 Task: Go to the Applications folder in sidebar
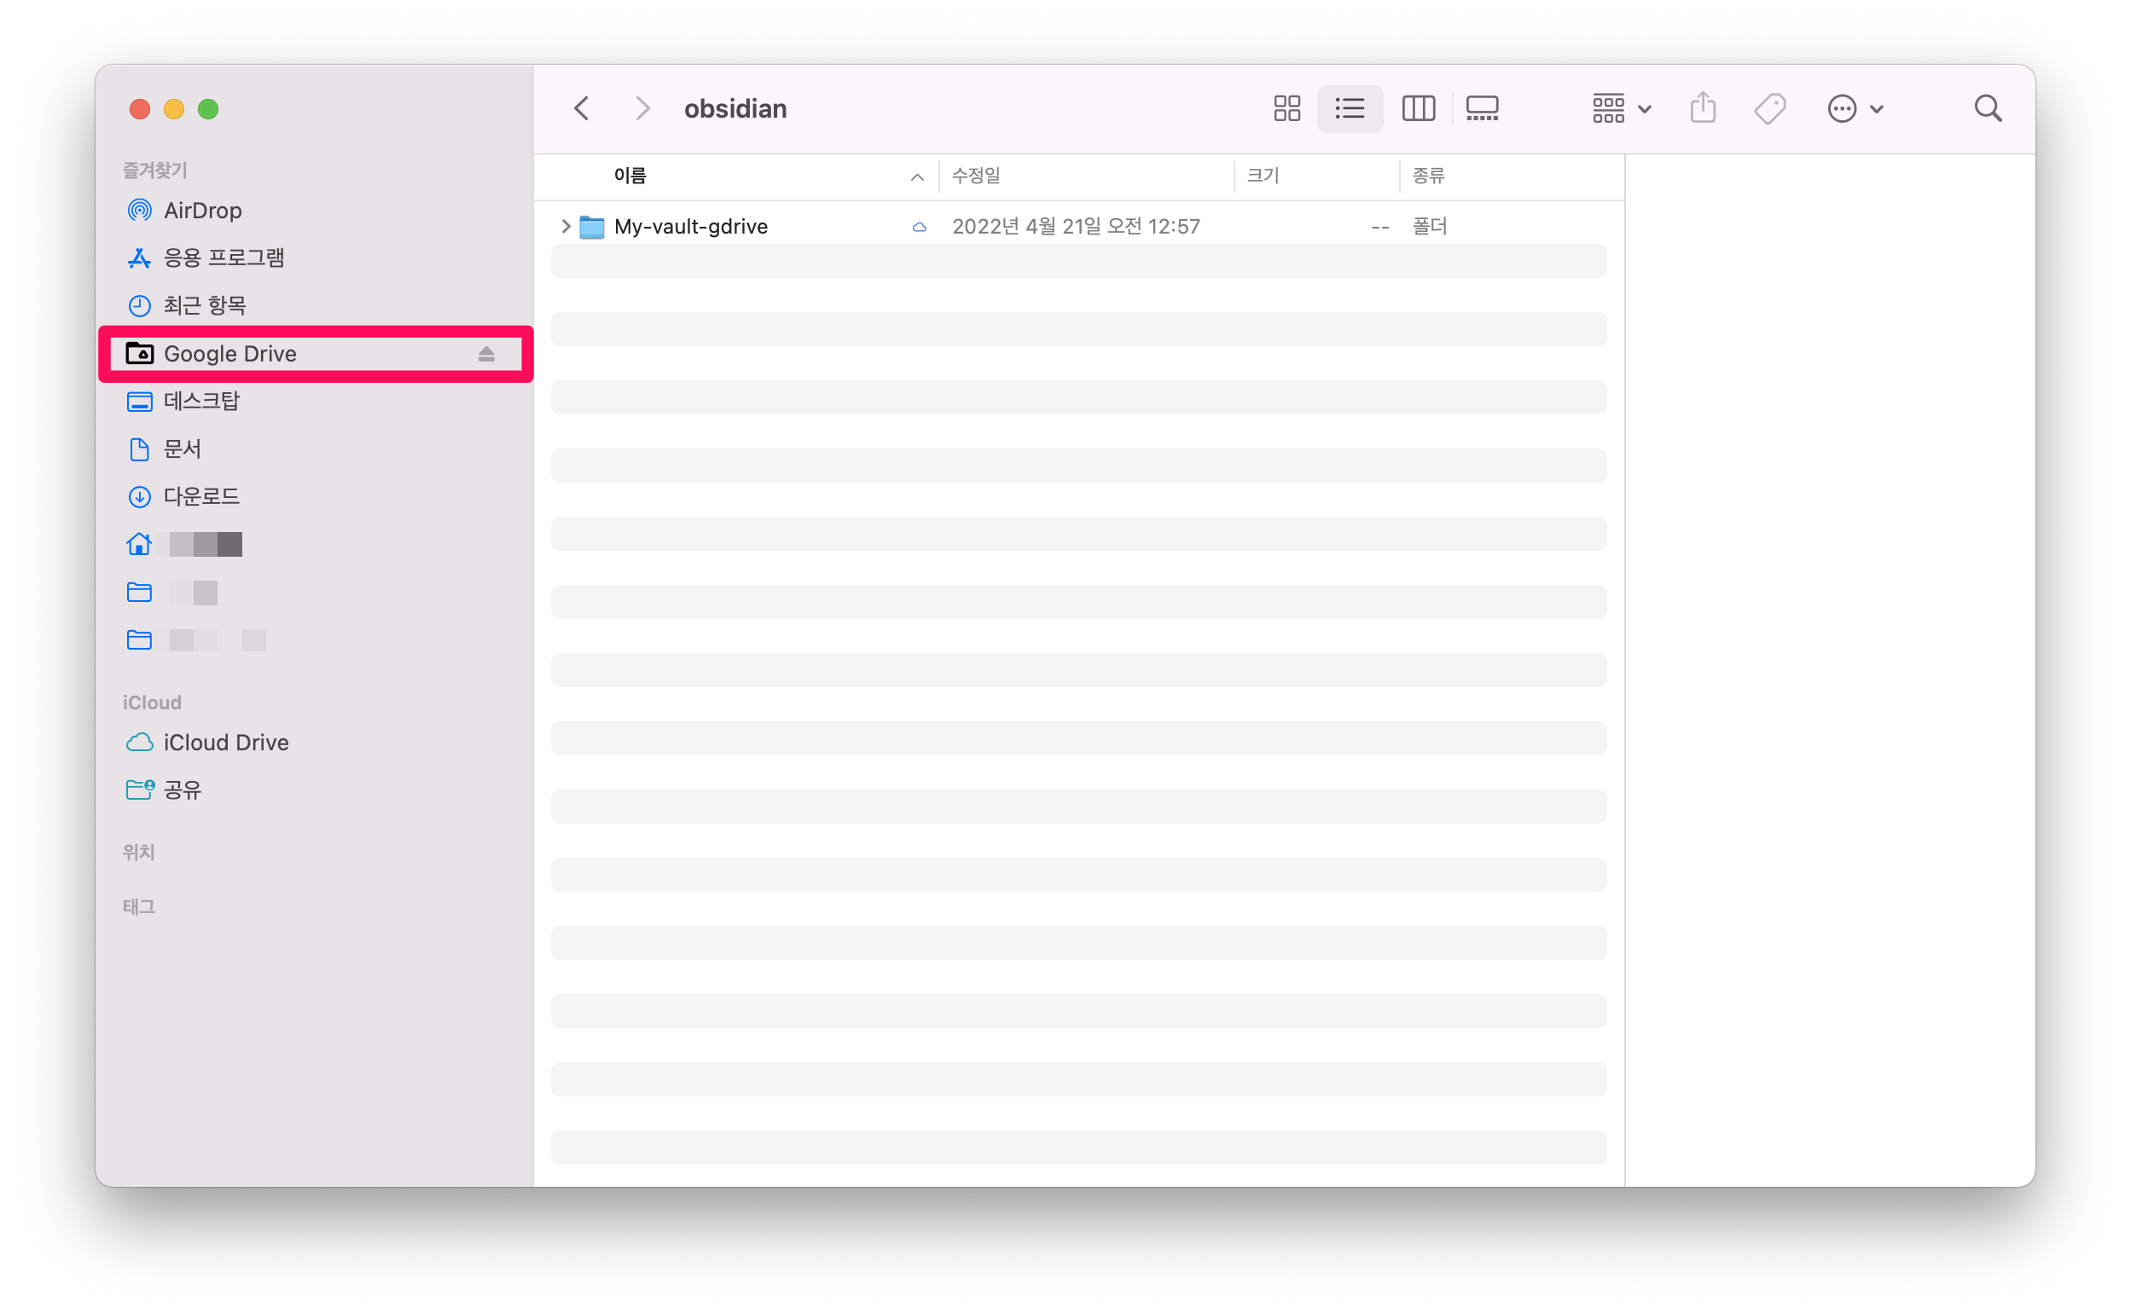[223, 258]
